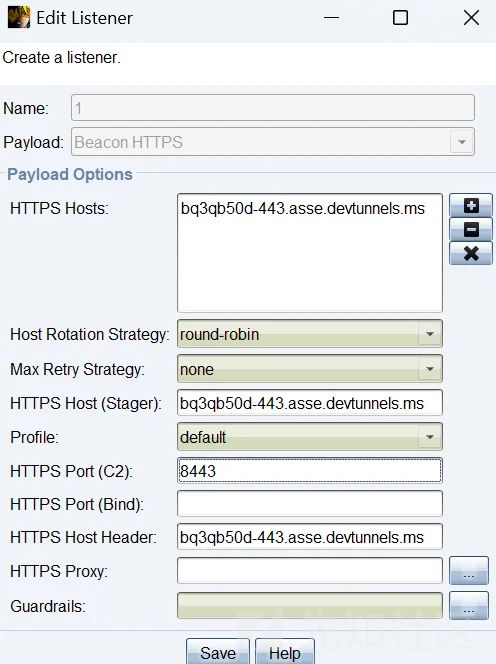
Task: Click the Guardrails text field
Action: pyautogui.click(x=310, y=606)
